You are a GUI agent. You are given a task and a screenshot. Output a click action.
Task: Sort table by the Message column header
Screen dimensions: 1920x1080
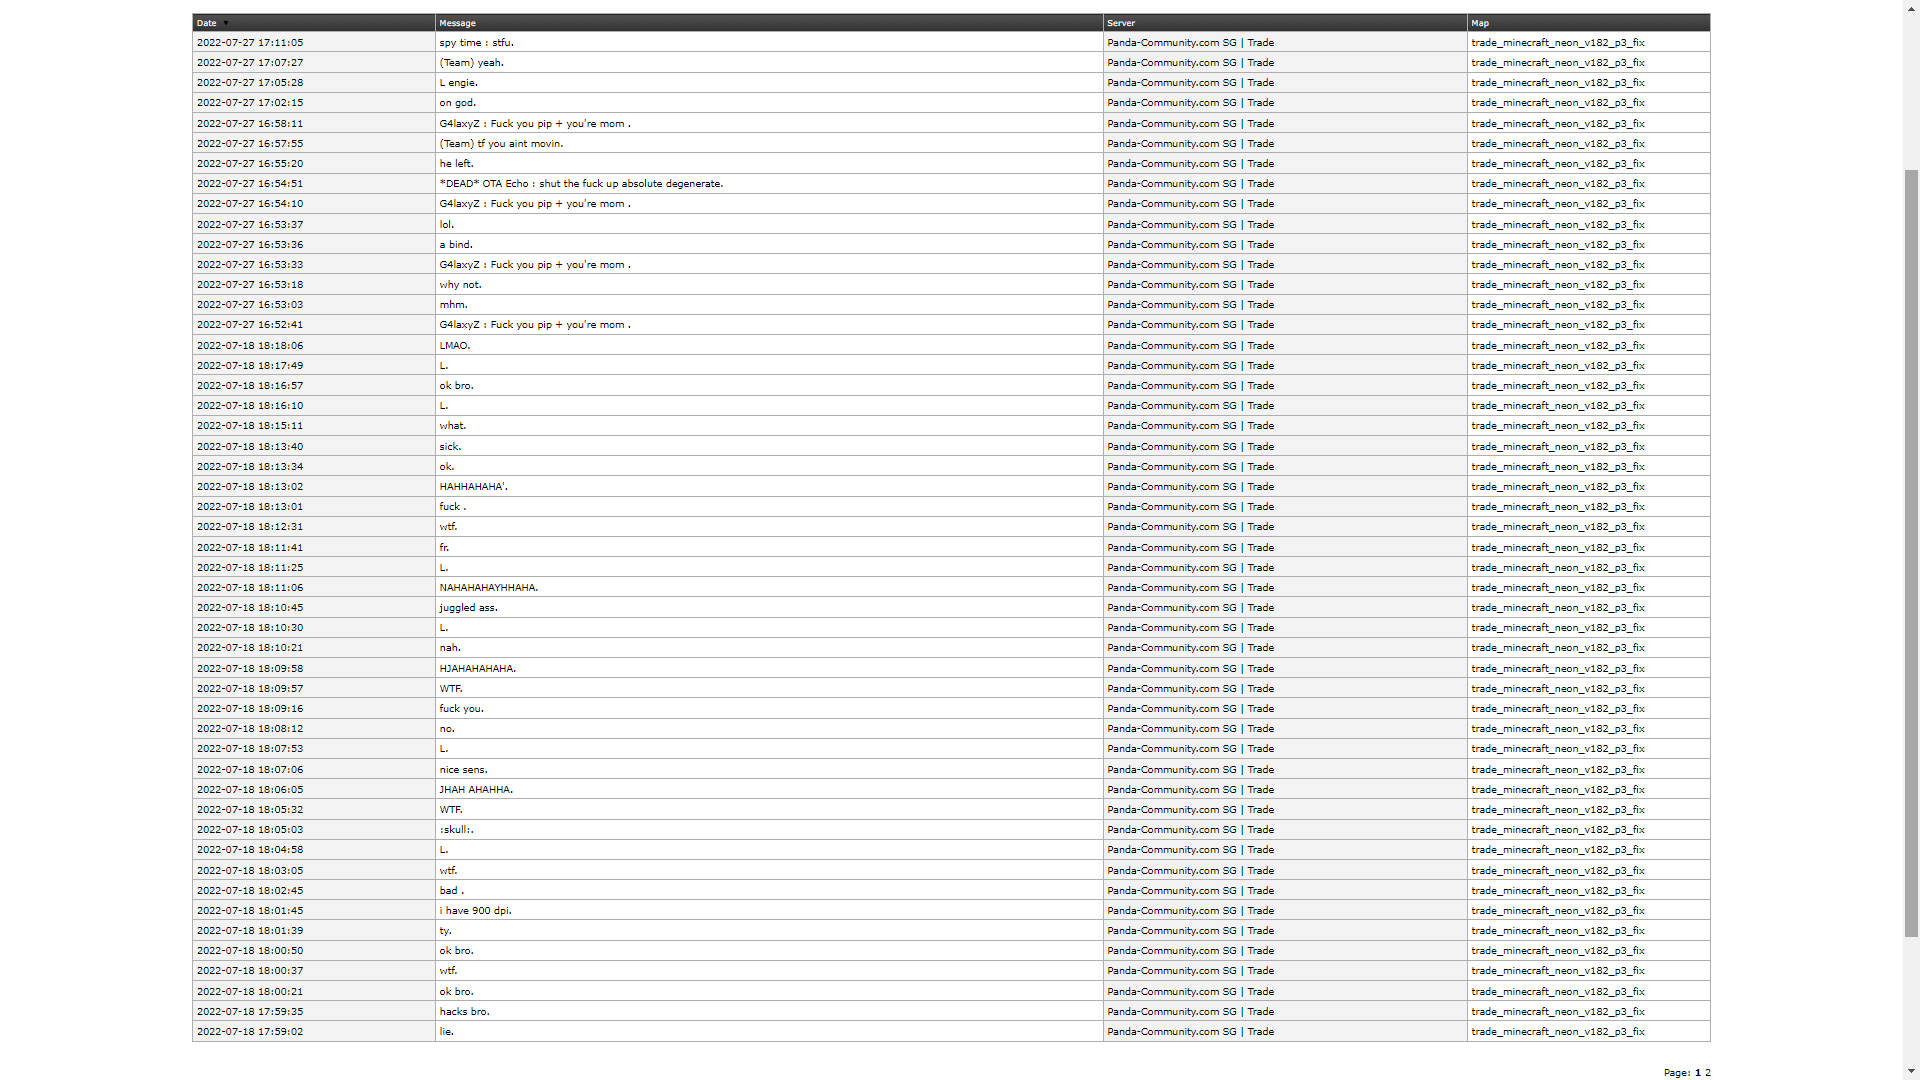point(457,23)
